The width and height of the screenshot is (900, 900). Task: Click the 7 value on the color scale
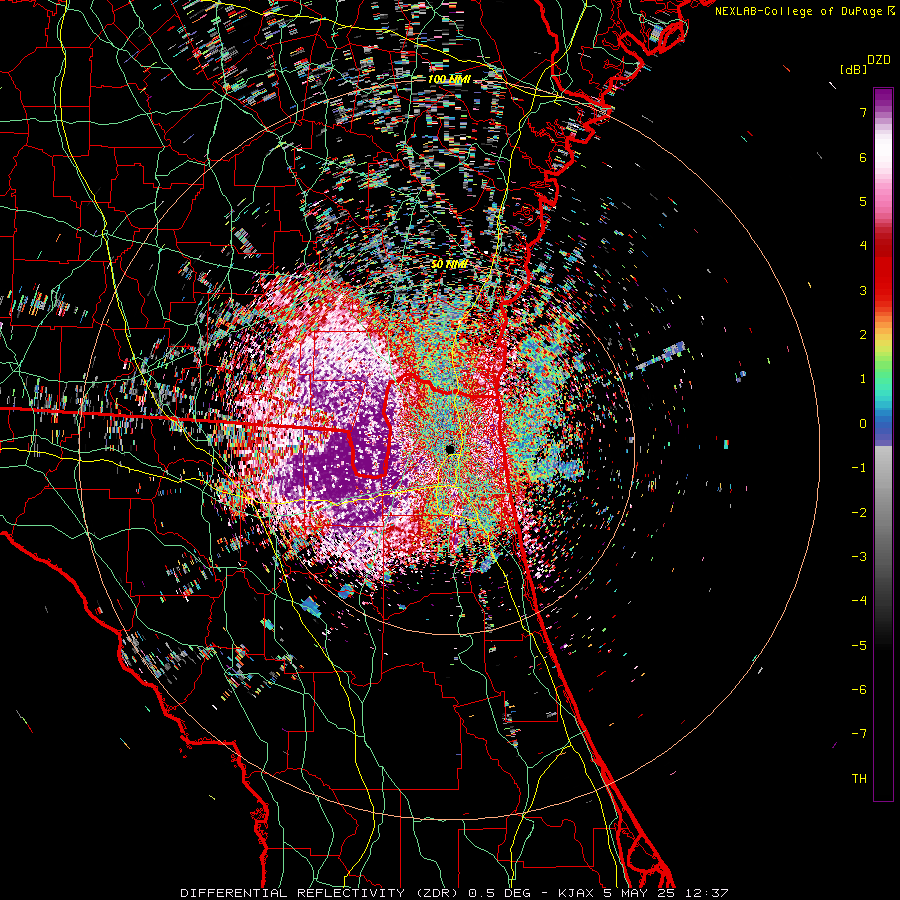click(863, 112)
